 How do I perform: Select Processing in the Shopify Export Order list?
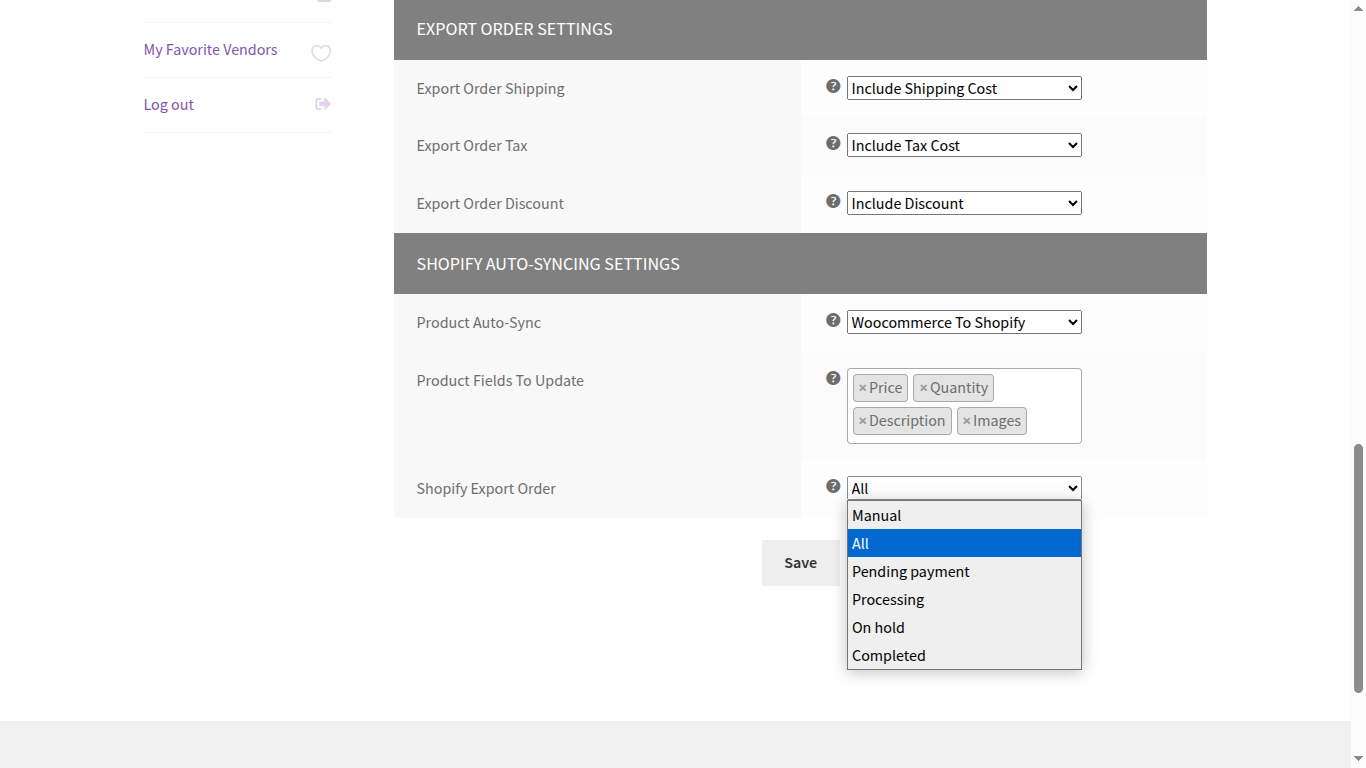point(888,599)
